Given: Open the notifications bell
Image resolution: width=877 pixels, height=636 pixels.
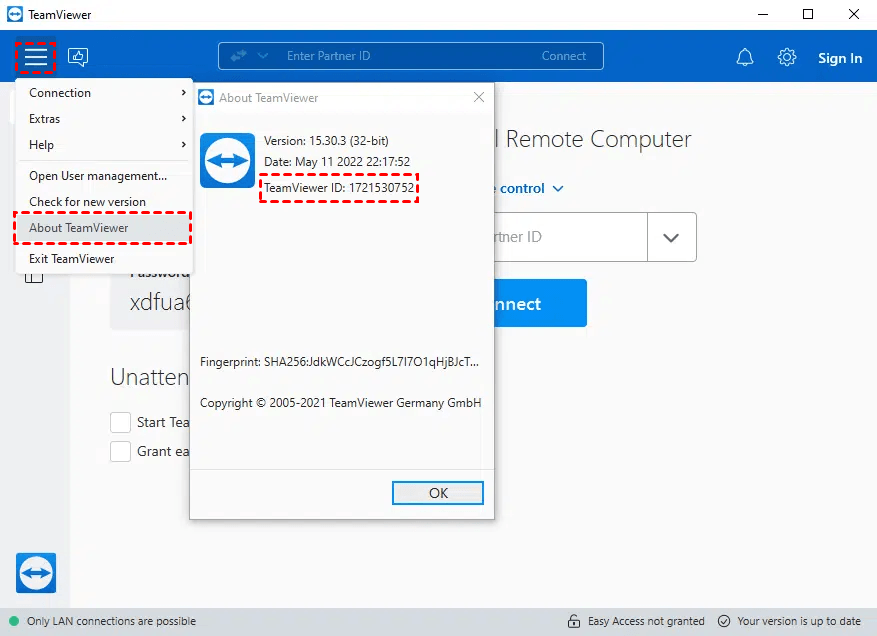Looking at the screenshot, I should point(744,57).
